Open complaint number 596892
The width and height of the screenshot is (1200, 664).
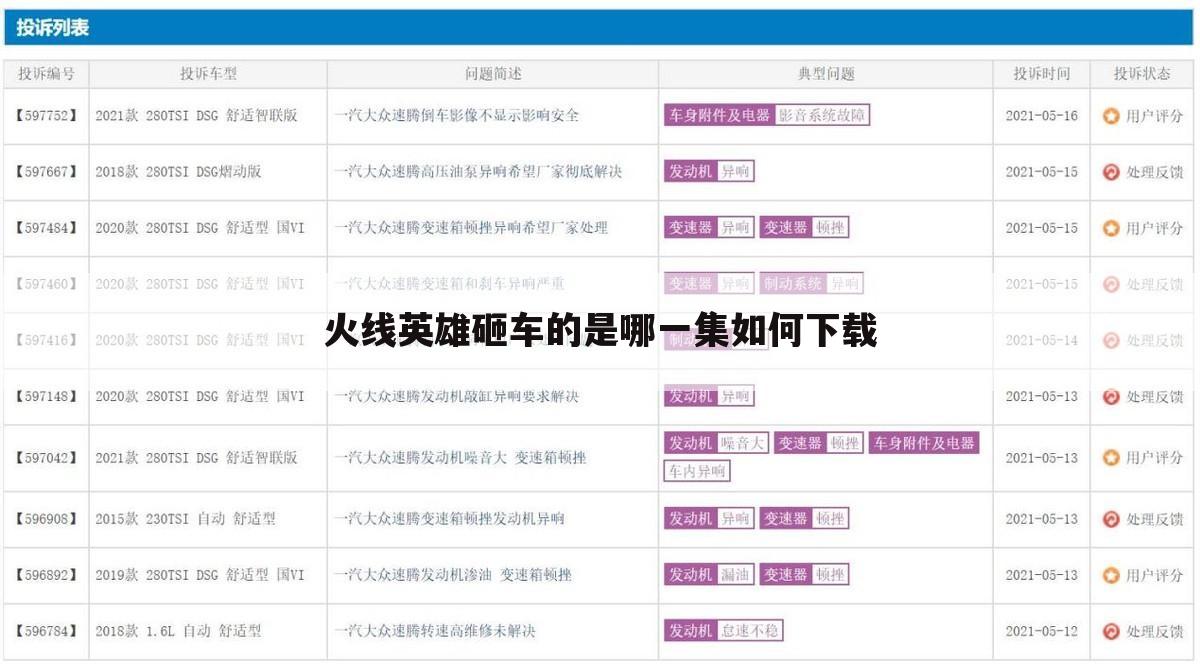(46, 576)
